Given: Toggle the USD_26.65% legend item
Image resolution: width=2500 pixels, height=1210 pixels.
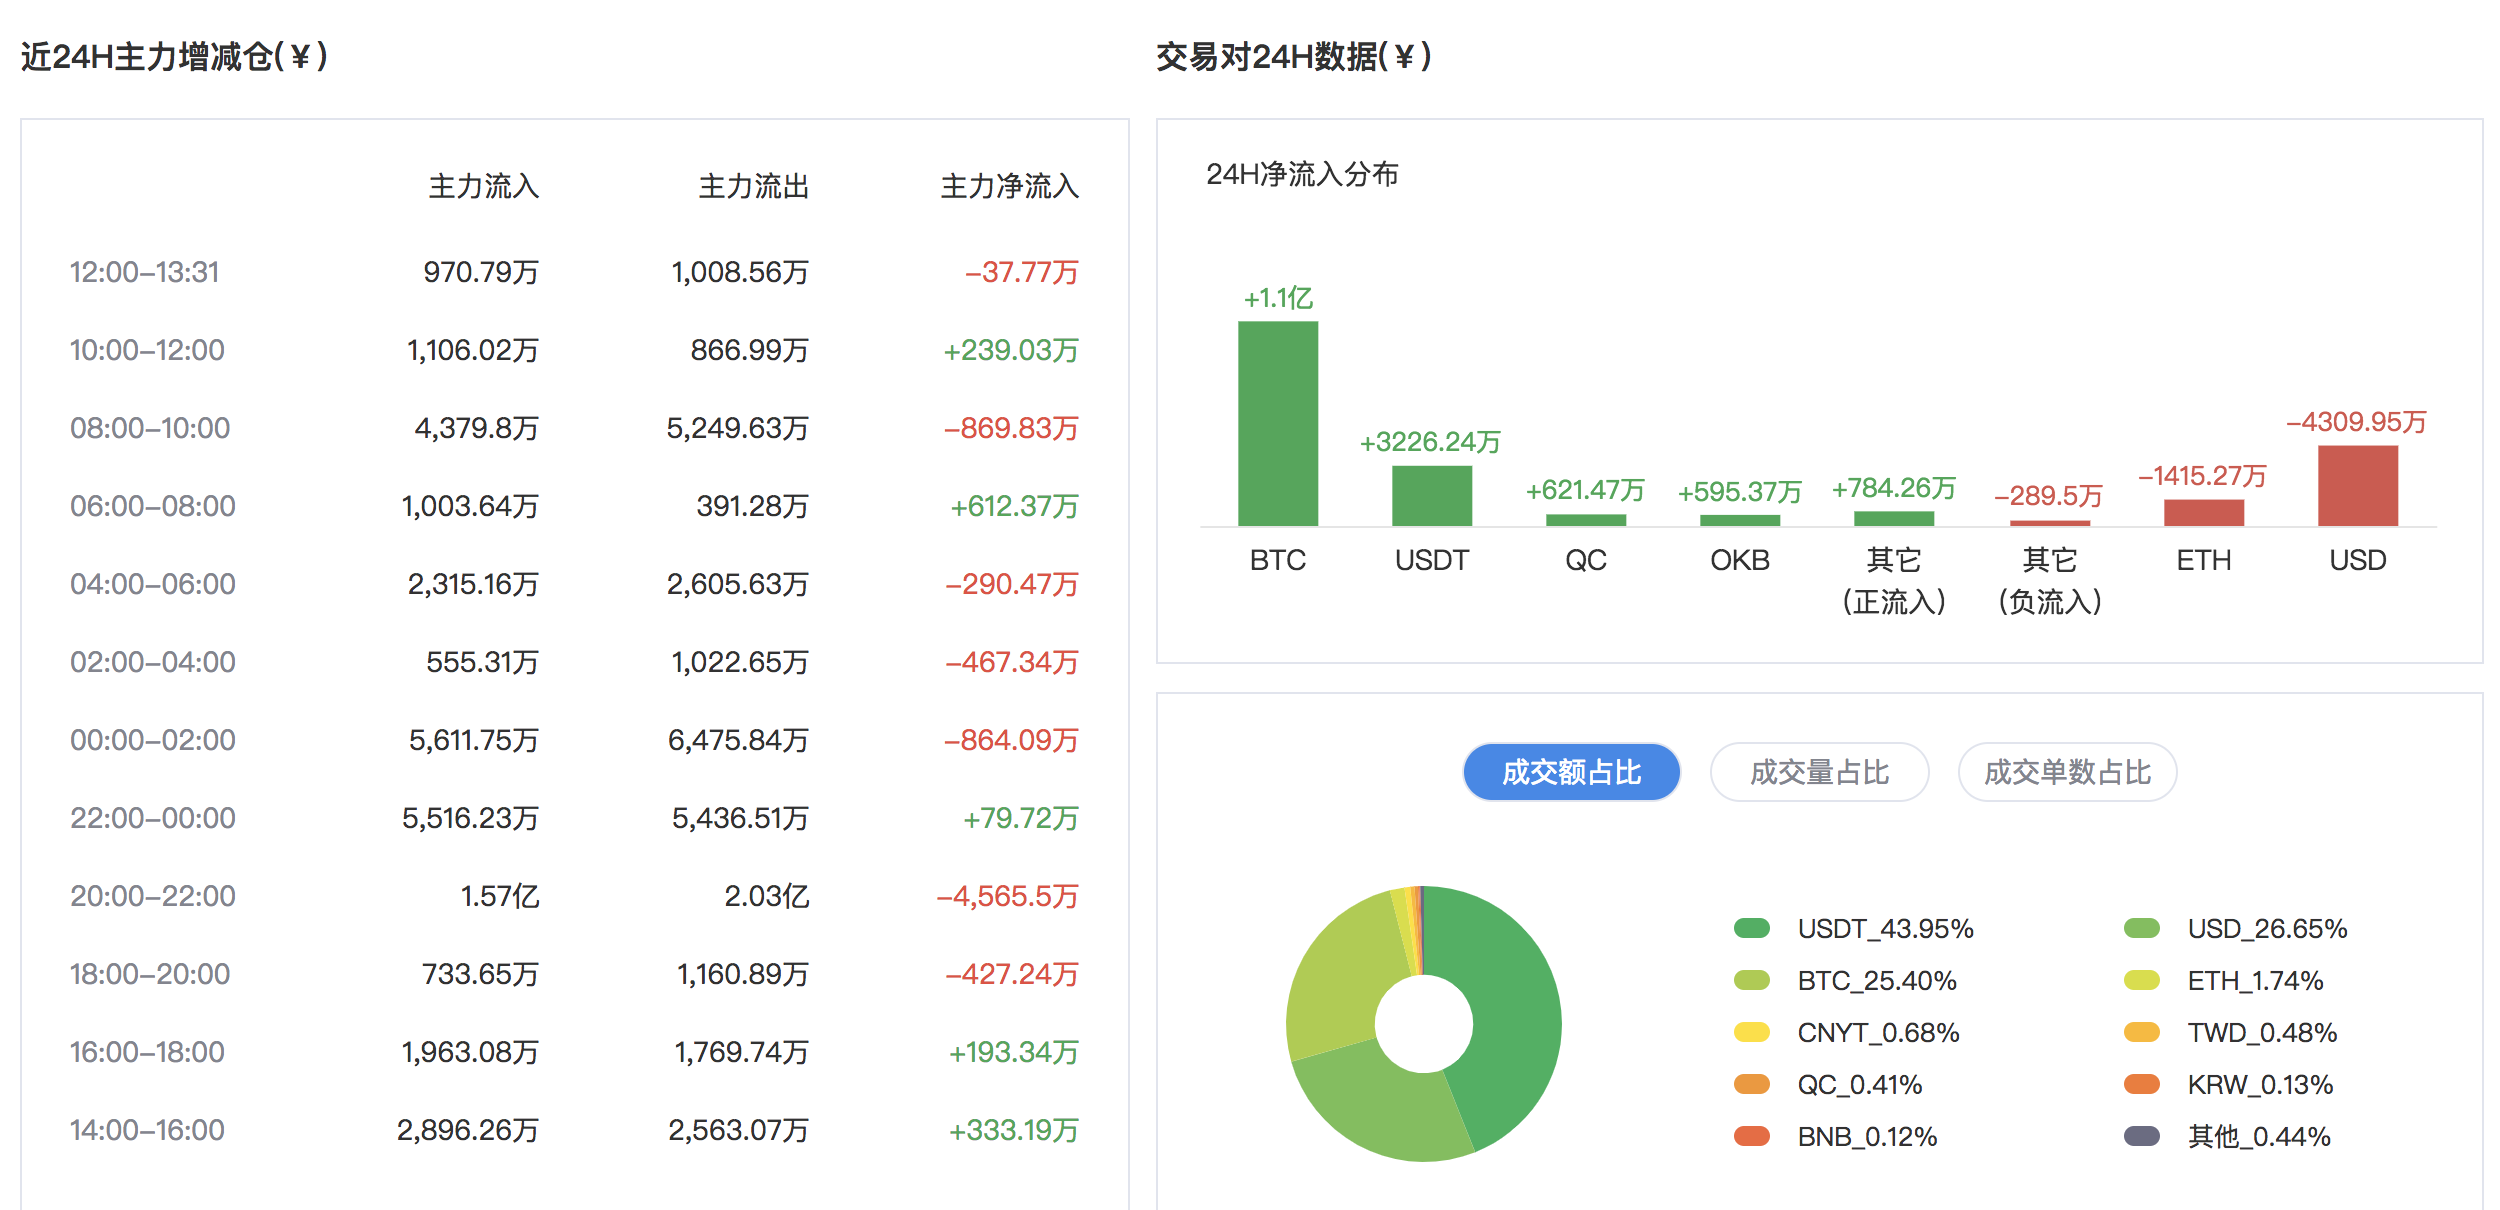Looking at the screenshot, I should [2142, 929].
